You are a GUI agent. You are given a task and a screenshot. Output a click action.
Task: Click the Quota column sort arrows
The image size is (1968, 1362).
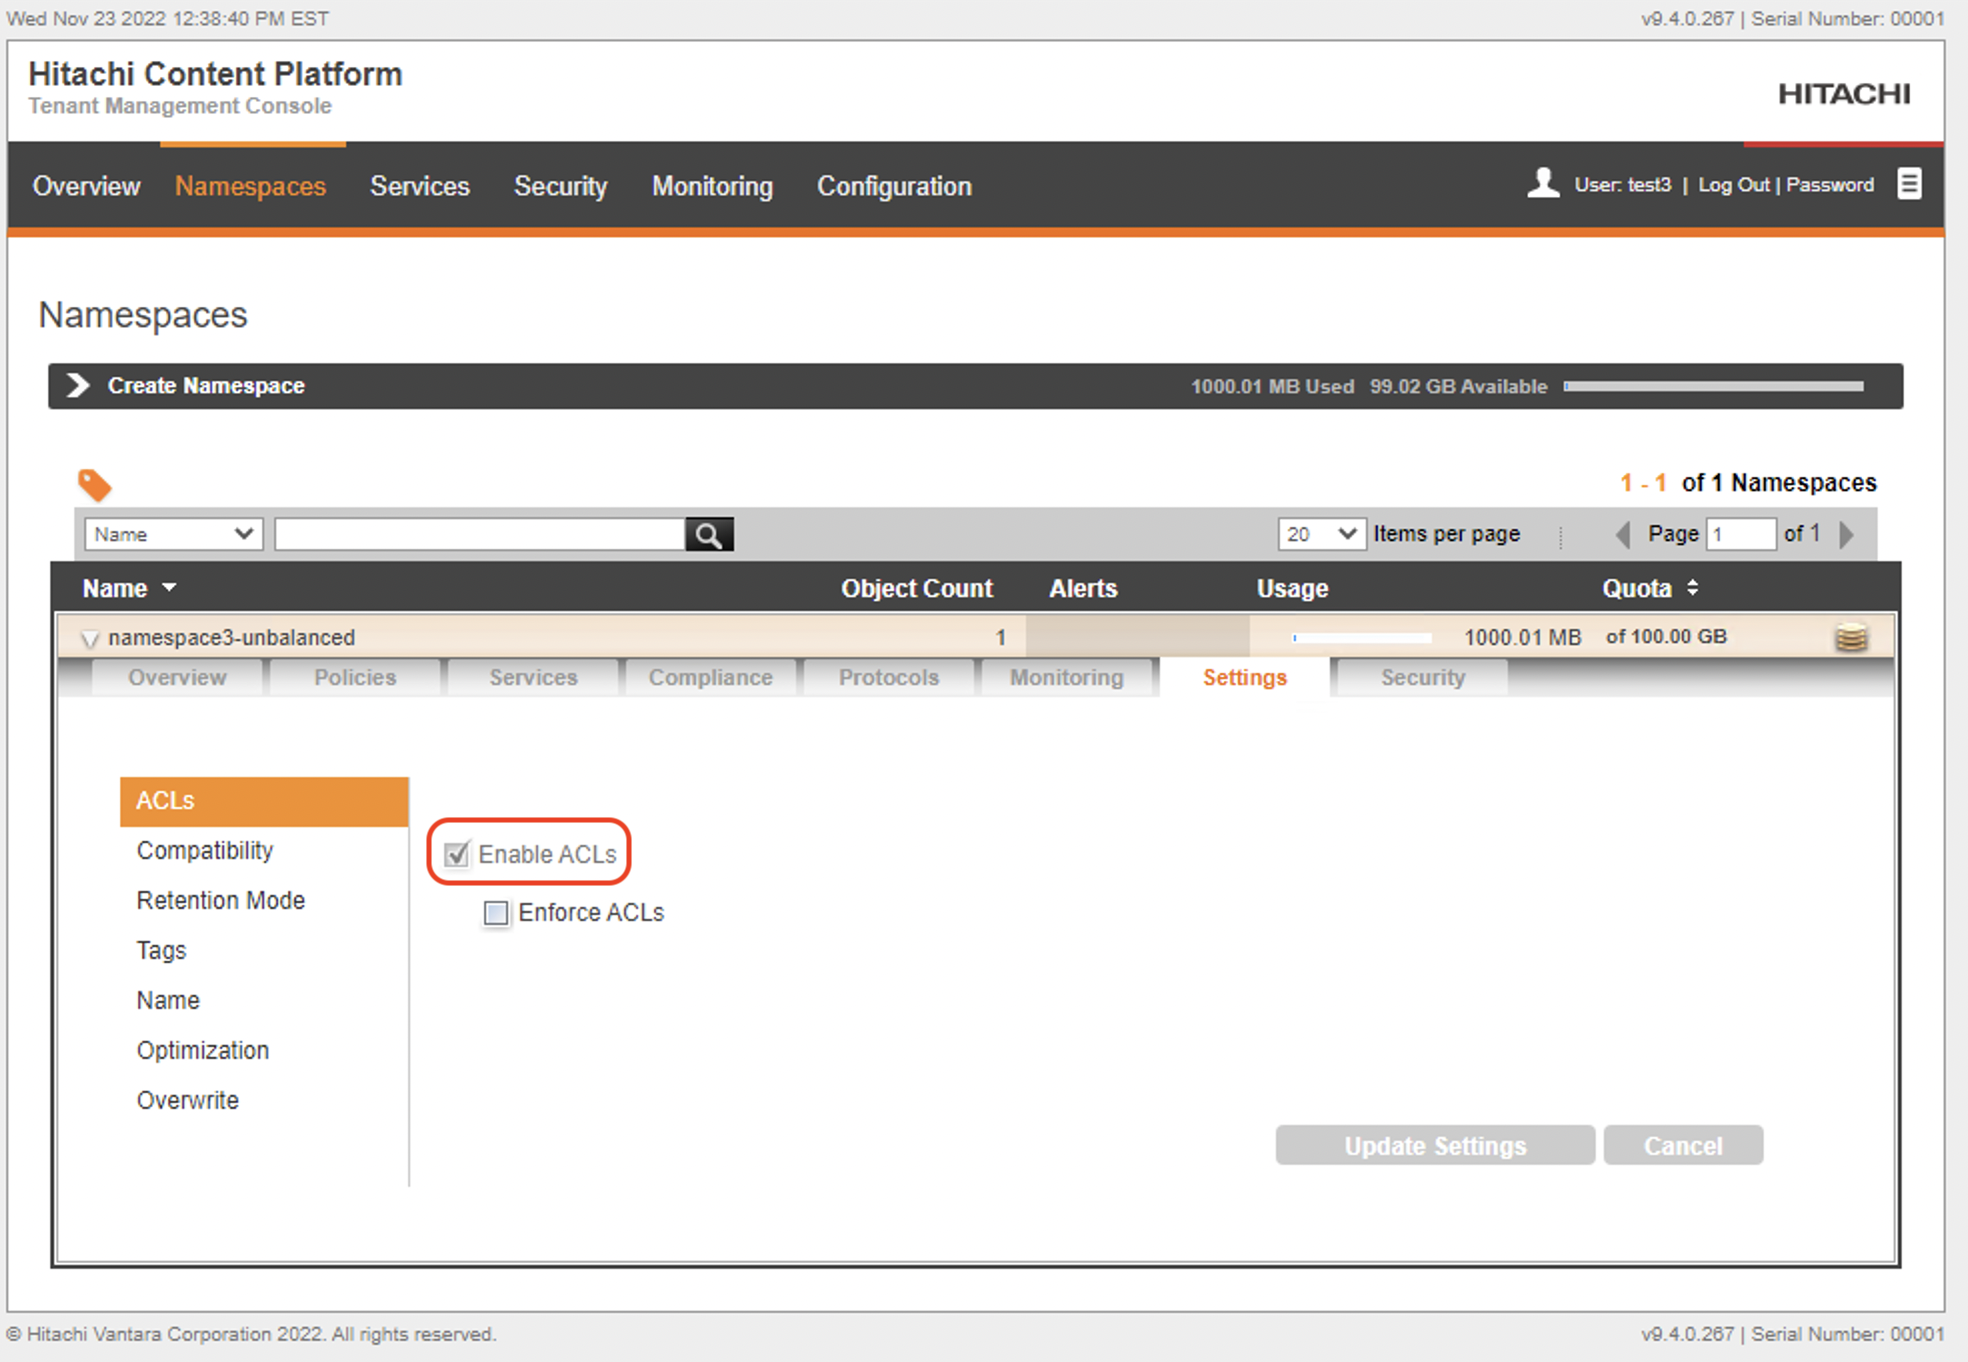pos(1693,588)
